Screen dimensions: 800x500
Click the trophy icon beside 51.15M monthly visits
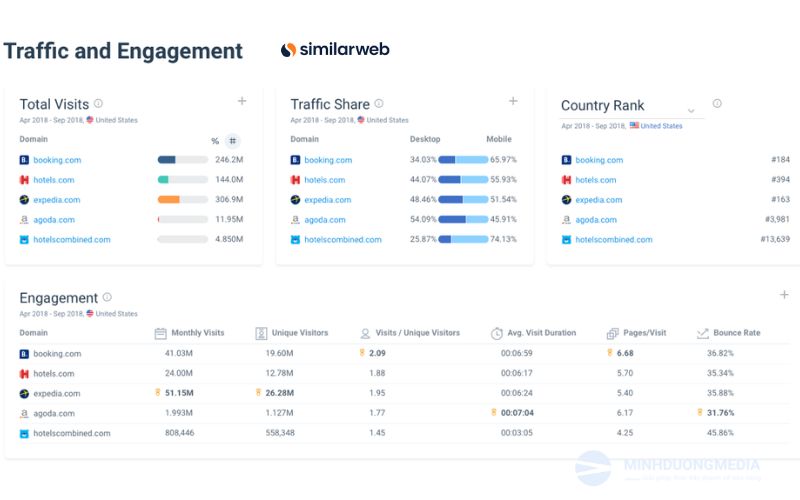(158, 392)
